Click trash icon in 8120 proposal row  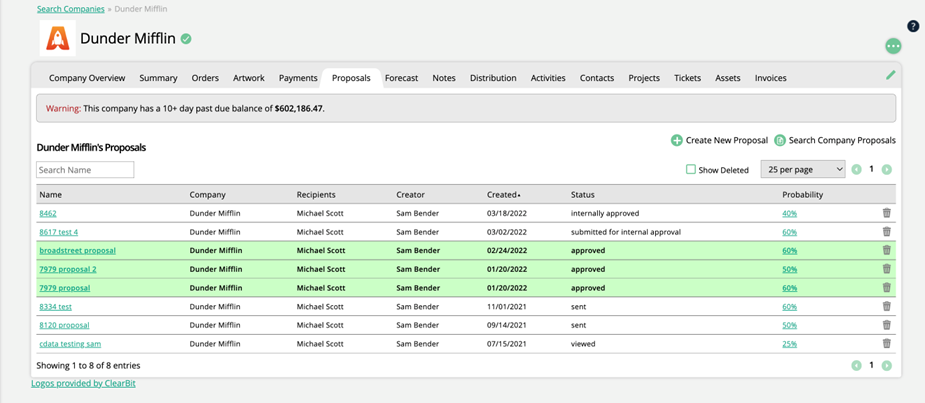click(x=886, y=325)
